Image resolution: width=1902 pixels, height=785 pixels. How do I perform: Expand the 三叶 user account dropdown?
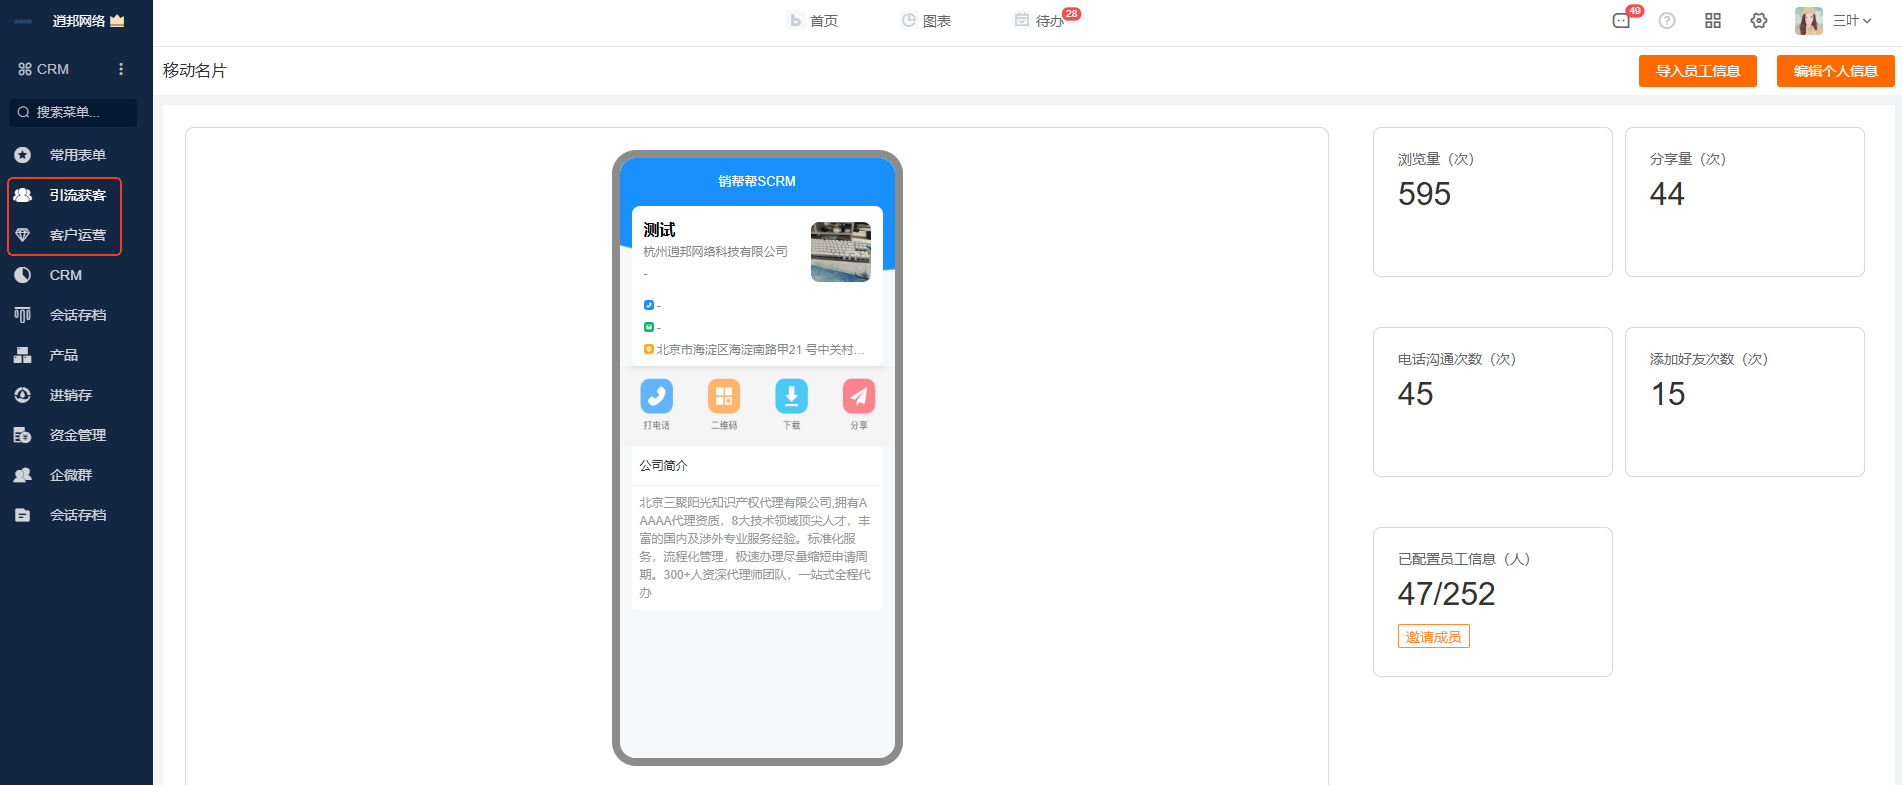tap(1851, 21)
